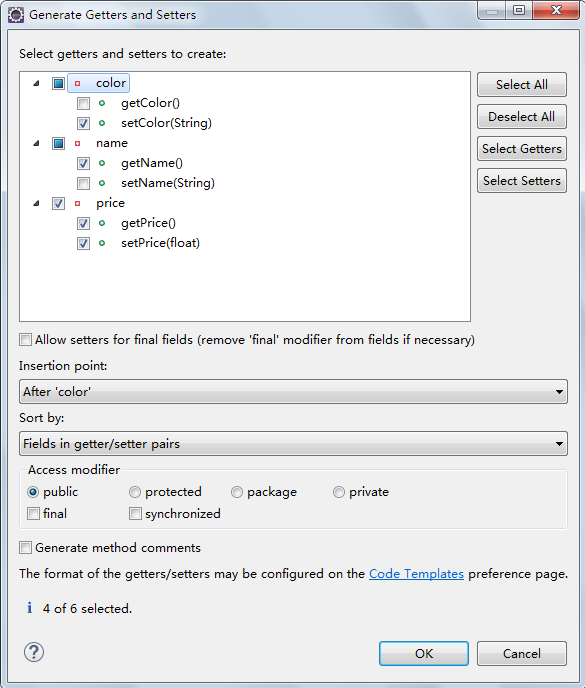
Task: Select the private access modifier
Action: (338, 492)
